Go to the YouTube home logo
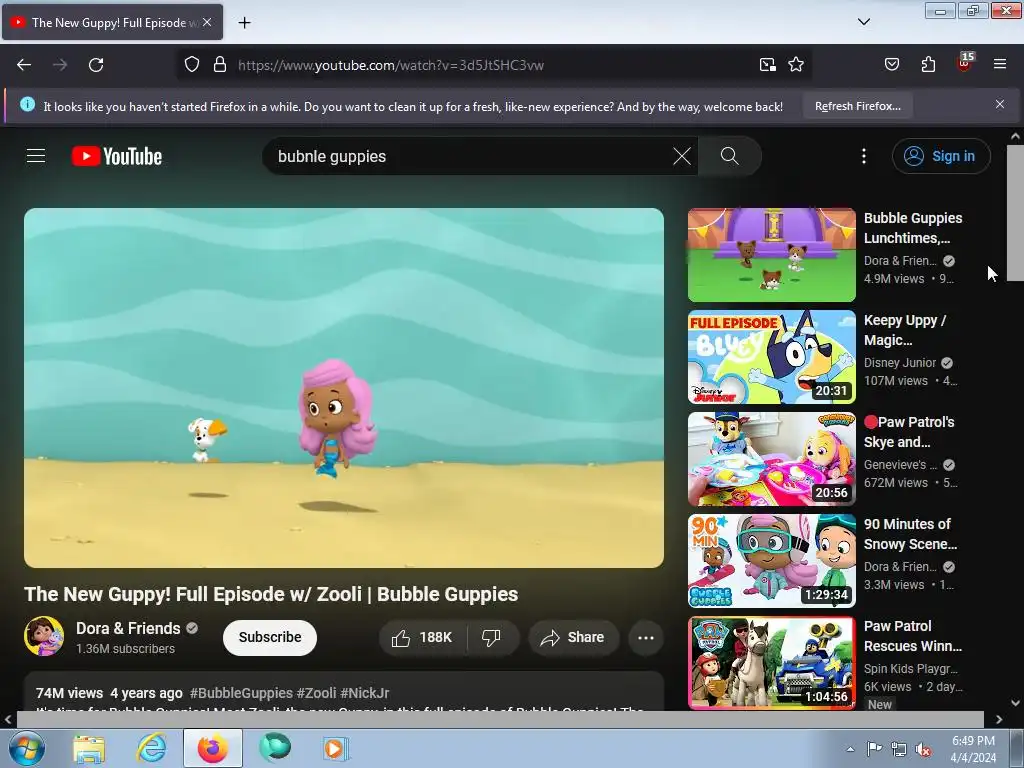This screenshot has width=1024, height=768. pos(117,157)
